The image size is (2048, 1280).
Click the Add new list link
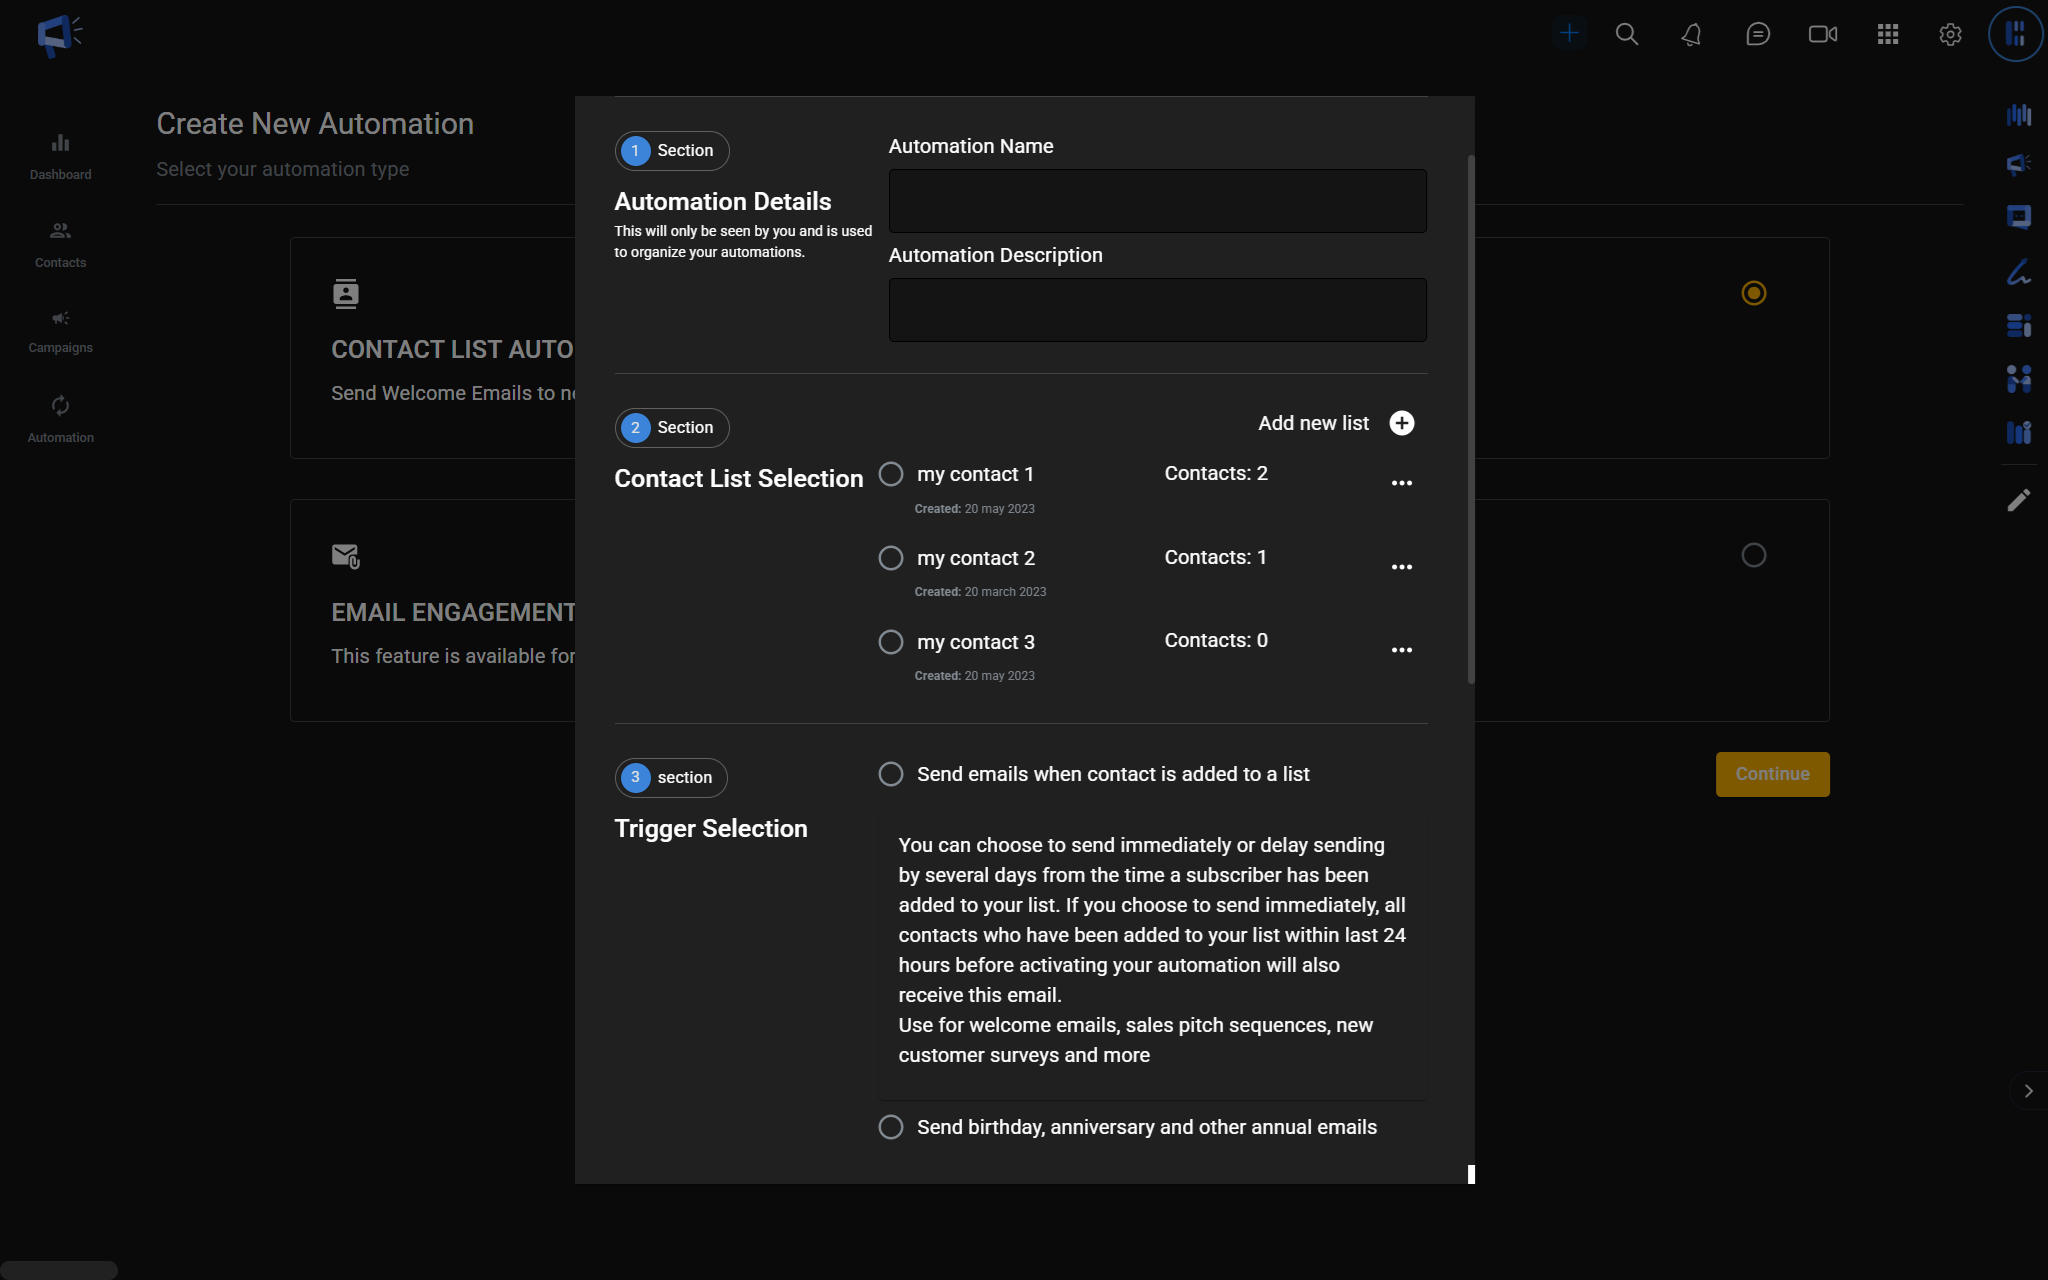click(1313, 423)
